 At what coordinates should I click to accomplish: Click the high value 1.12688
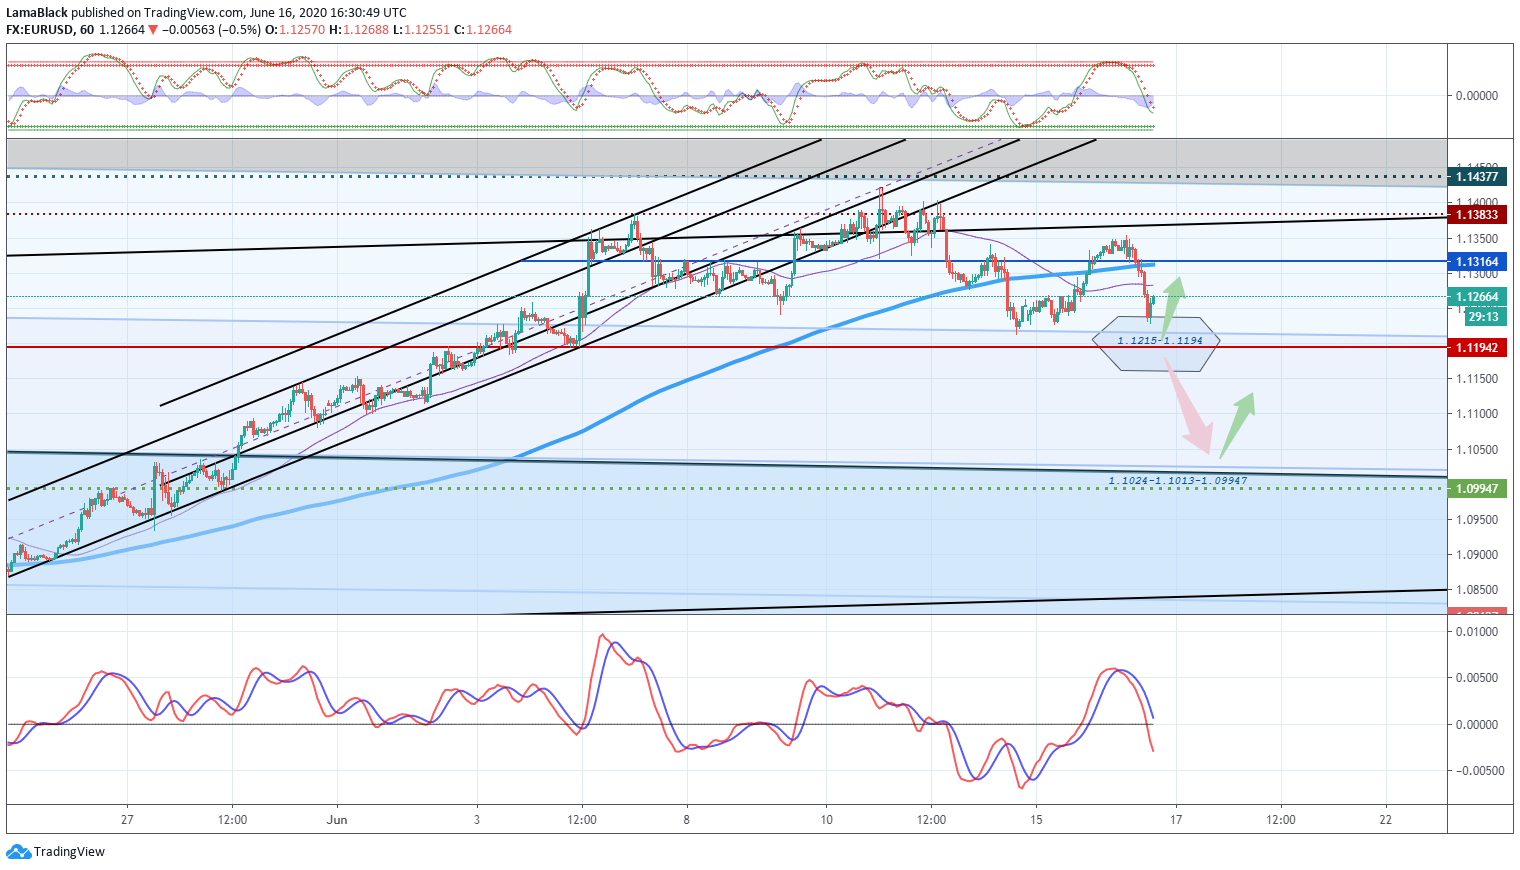365,30
